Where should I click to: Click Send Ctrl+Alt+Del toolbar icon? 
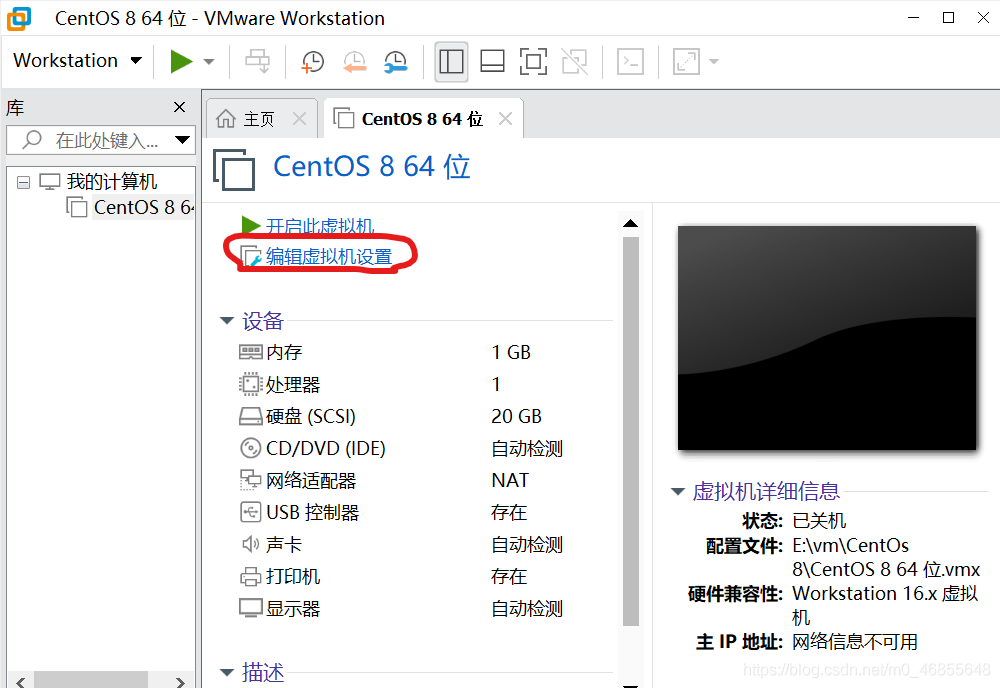[258, 62]
